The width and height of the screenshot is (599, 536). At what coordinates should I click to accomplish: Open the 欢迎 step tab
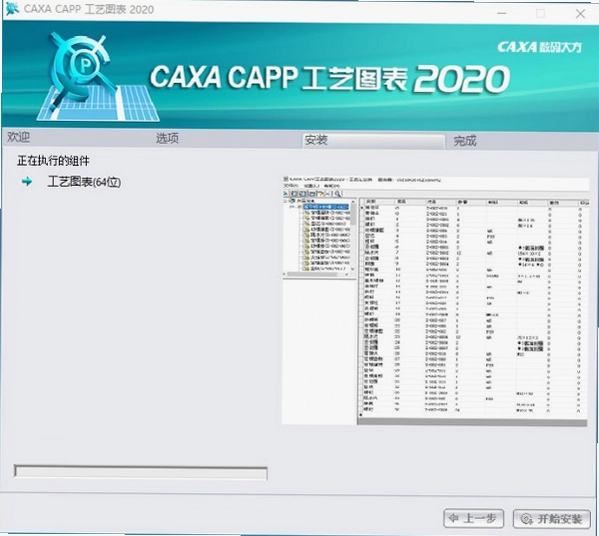click(x=18, y=137)
